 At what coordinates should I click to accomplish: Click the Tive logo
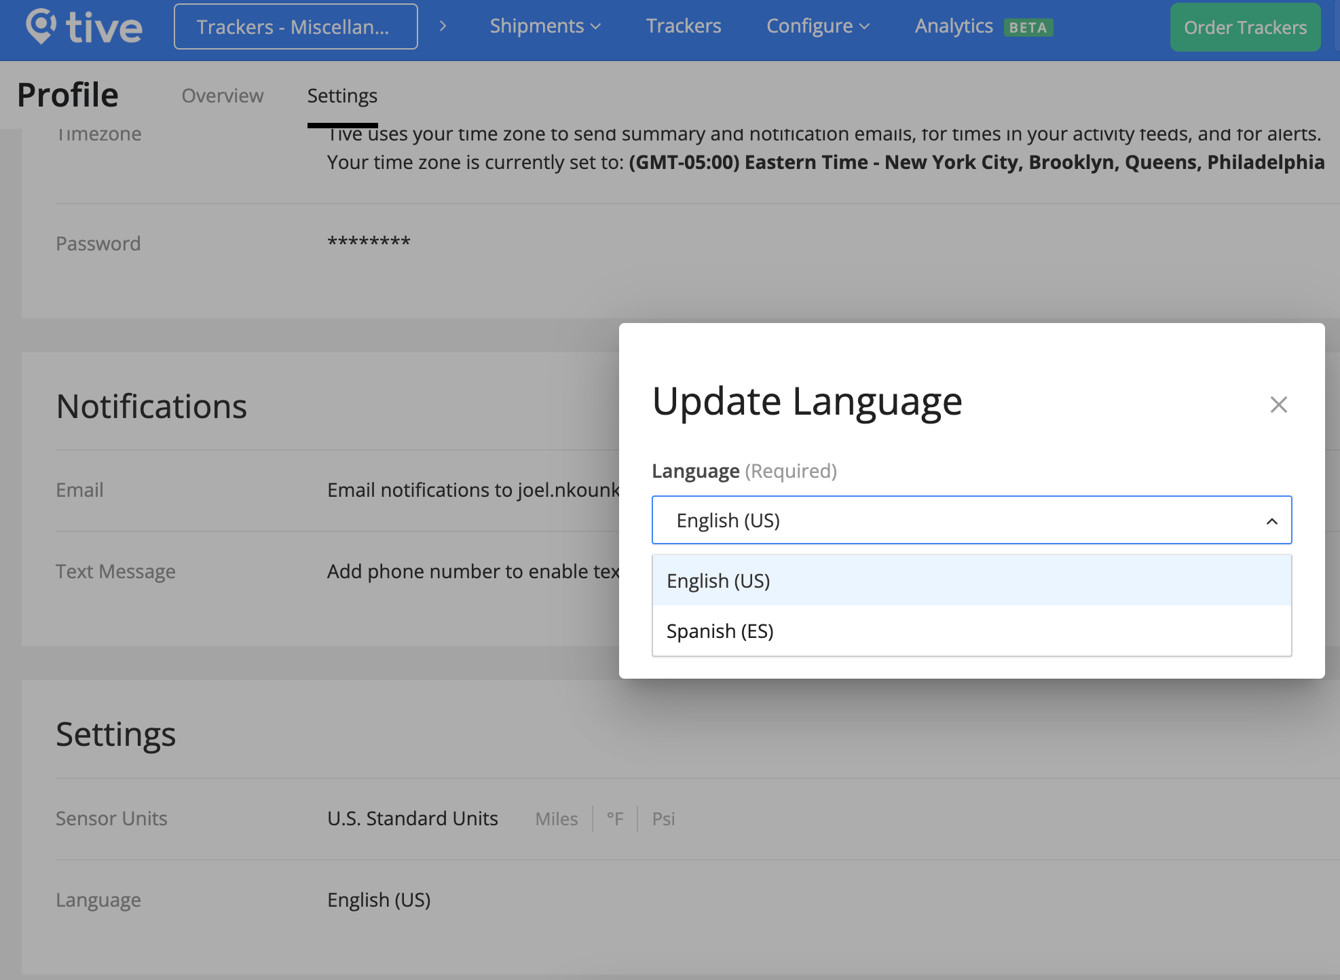pyautogui.click(x=85, y=28)
